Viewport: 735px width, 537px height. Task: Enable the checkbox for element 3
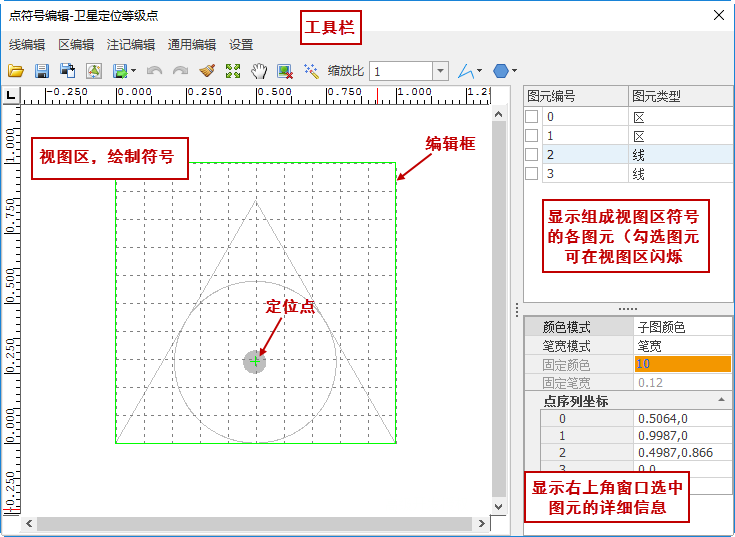pyautogui.click(x=532, y=174)
